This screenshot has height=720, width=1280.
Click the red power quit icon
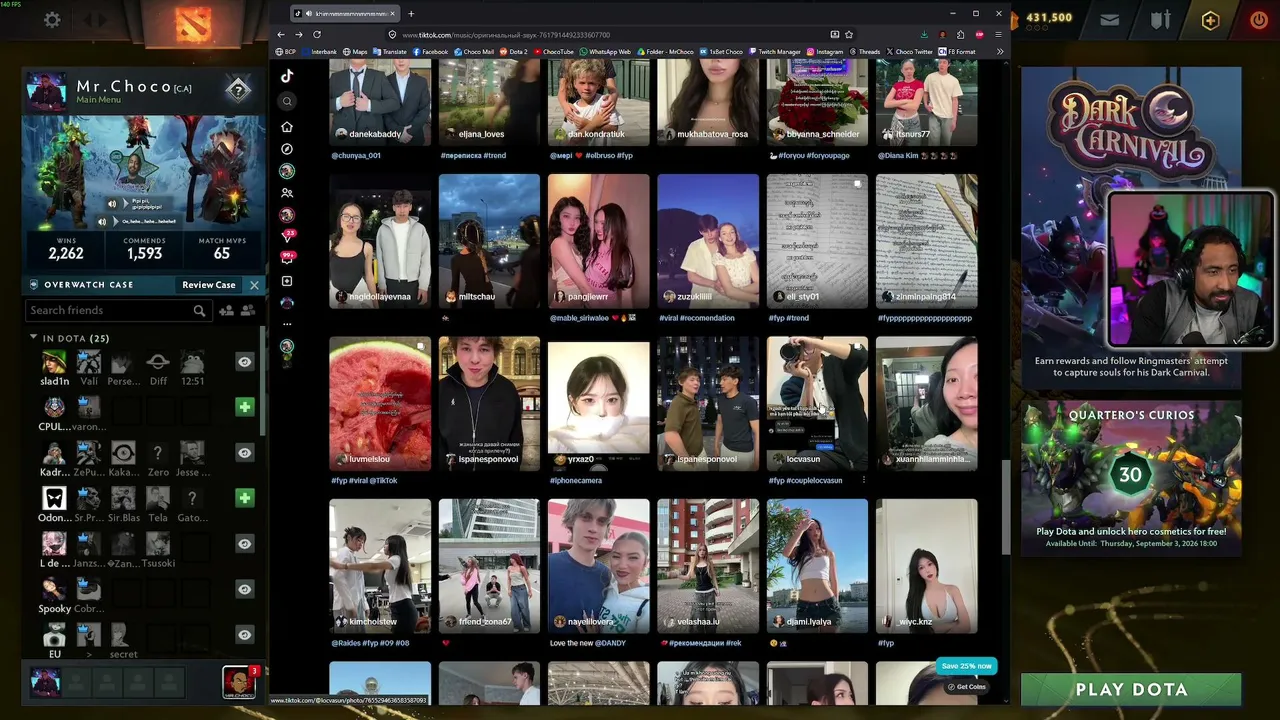pos(1259,19)
